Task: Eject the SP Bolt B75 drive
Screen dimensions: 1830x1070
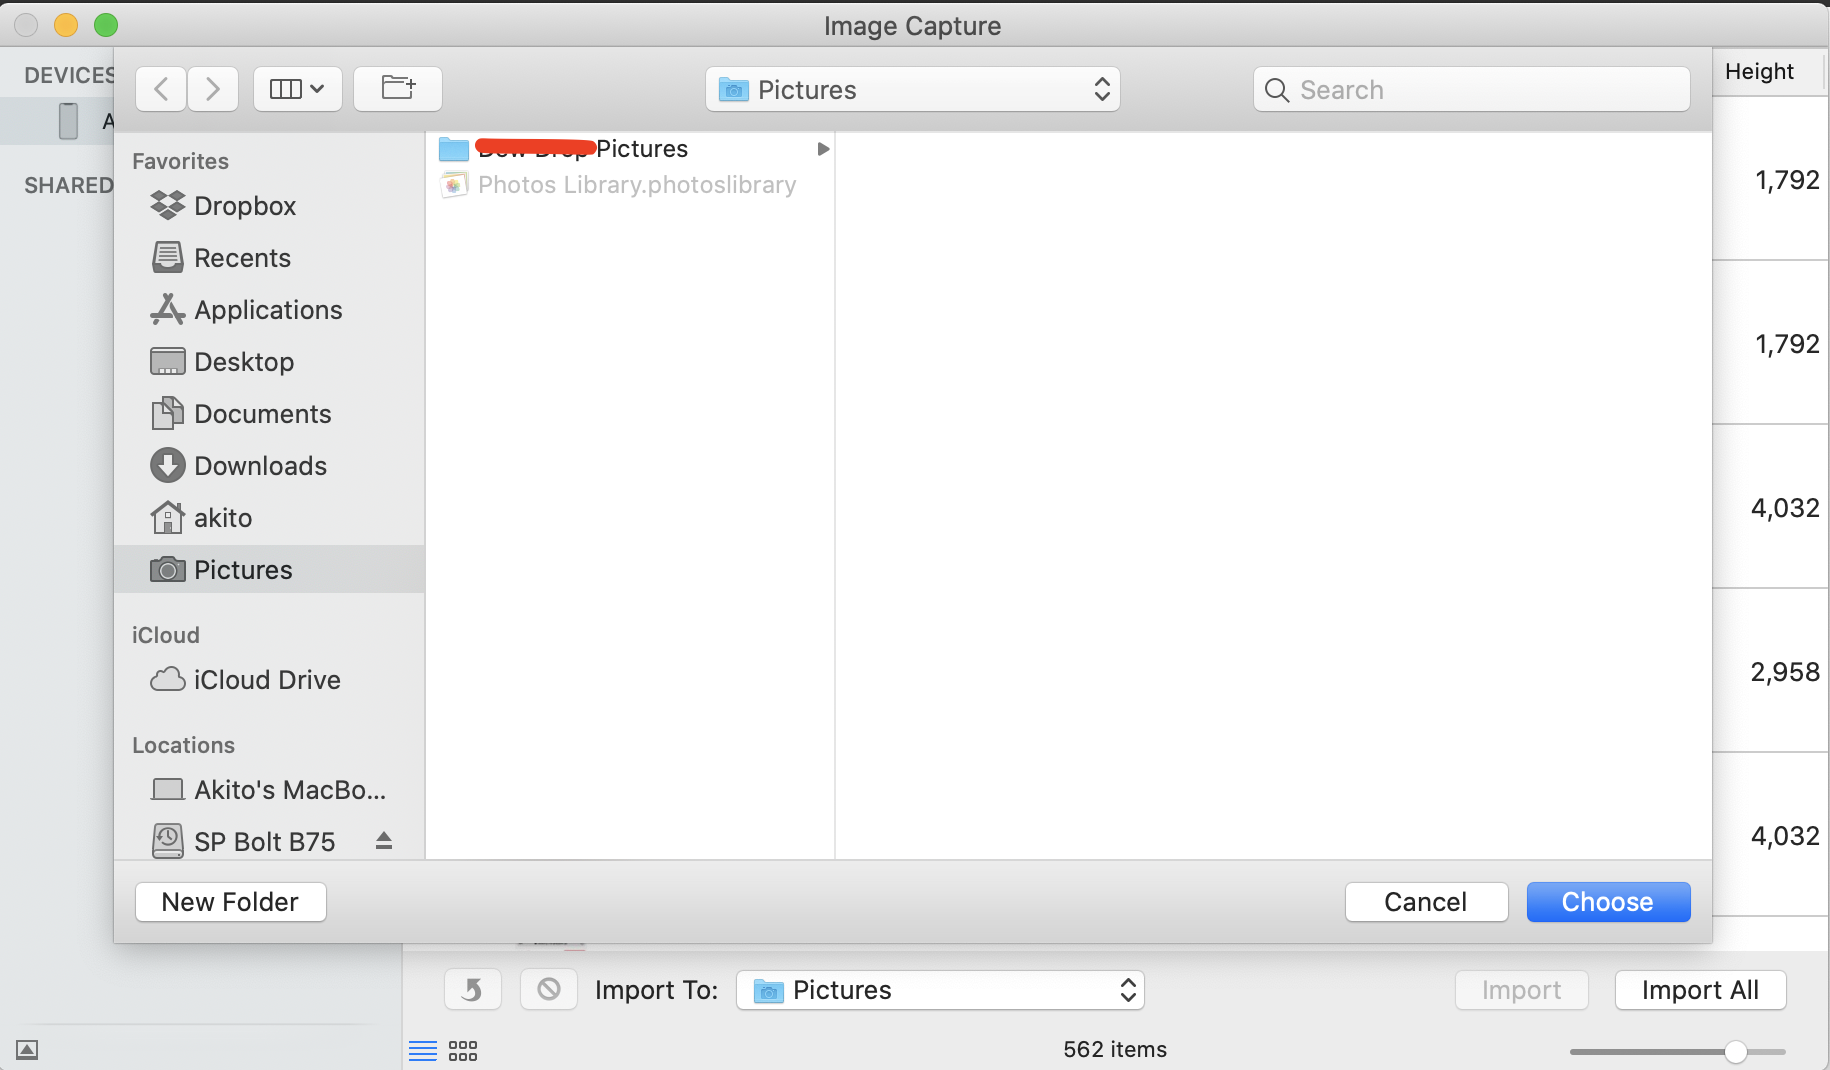Action: click(x=384, y=841)
